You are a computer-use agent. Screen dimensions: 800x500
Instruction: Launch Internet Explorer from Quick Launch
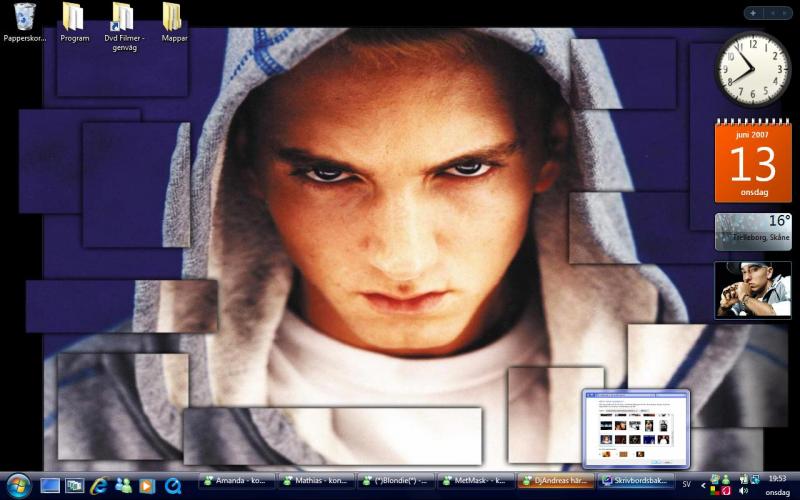pos(98,485)
